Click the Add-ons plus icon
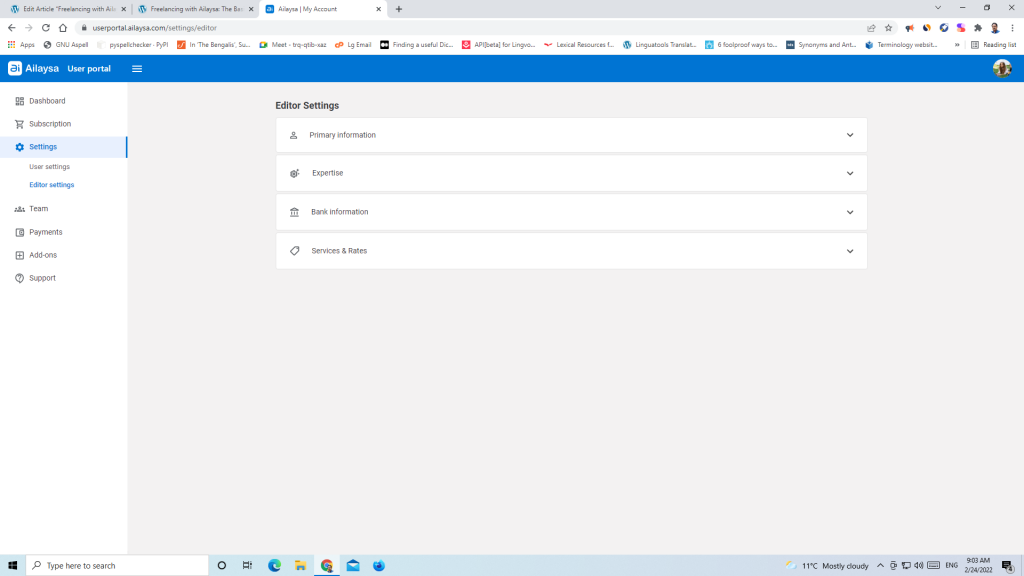The image size is (1024, 576). click(x=19, y=255)
